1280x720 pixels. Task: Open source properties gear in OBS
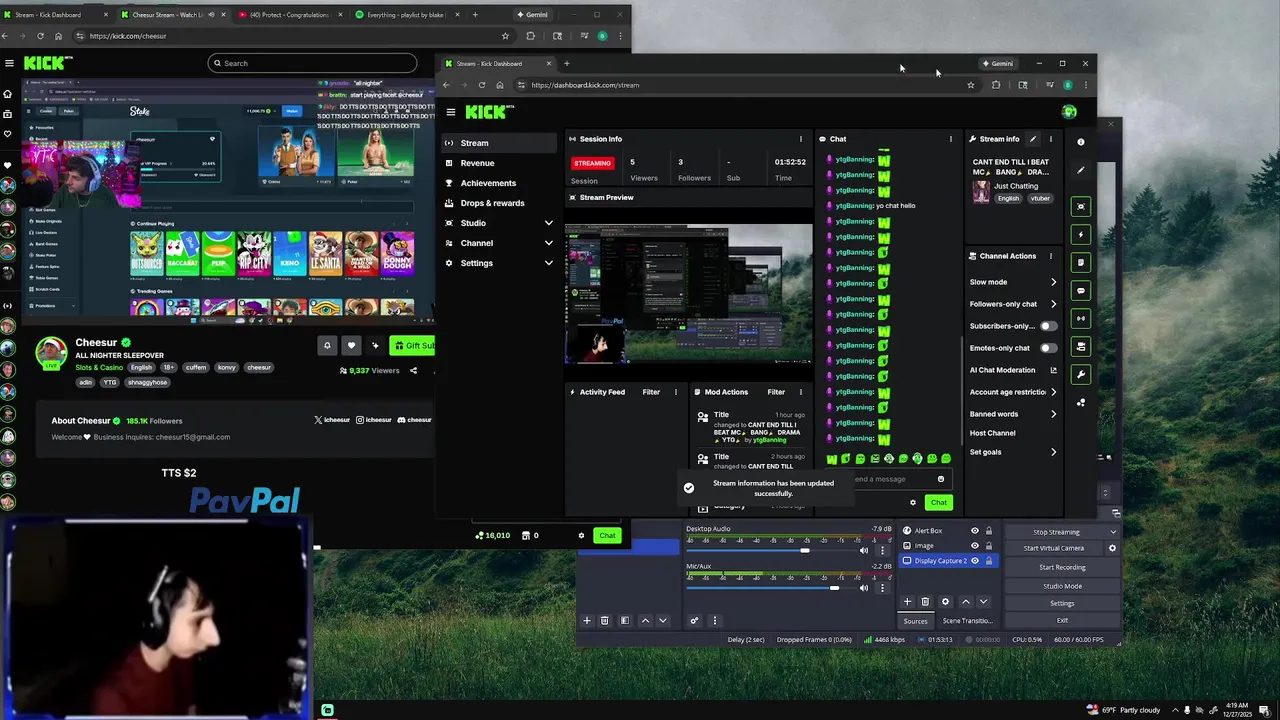click(x=945, y=602)
